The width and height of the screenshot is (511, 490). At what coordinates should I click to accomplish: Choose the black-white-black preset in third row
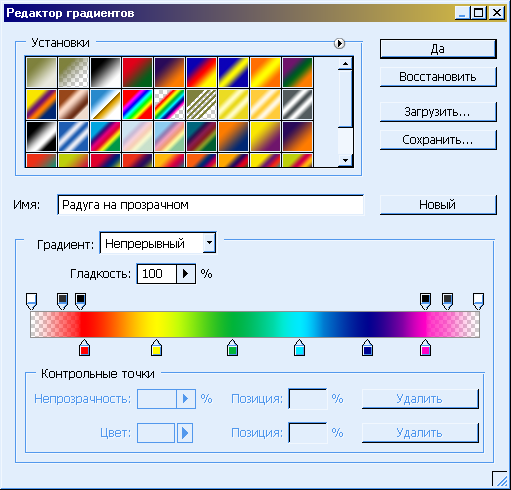click(x=41, y=136)
